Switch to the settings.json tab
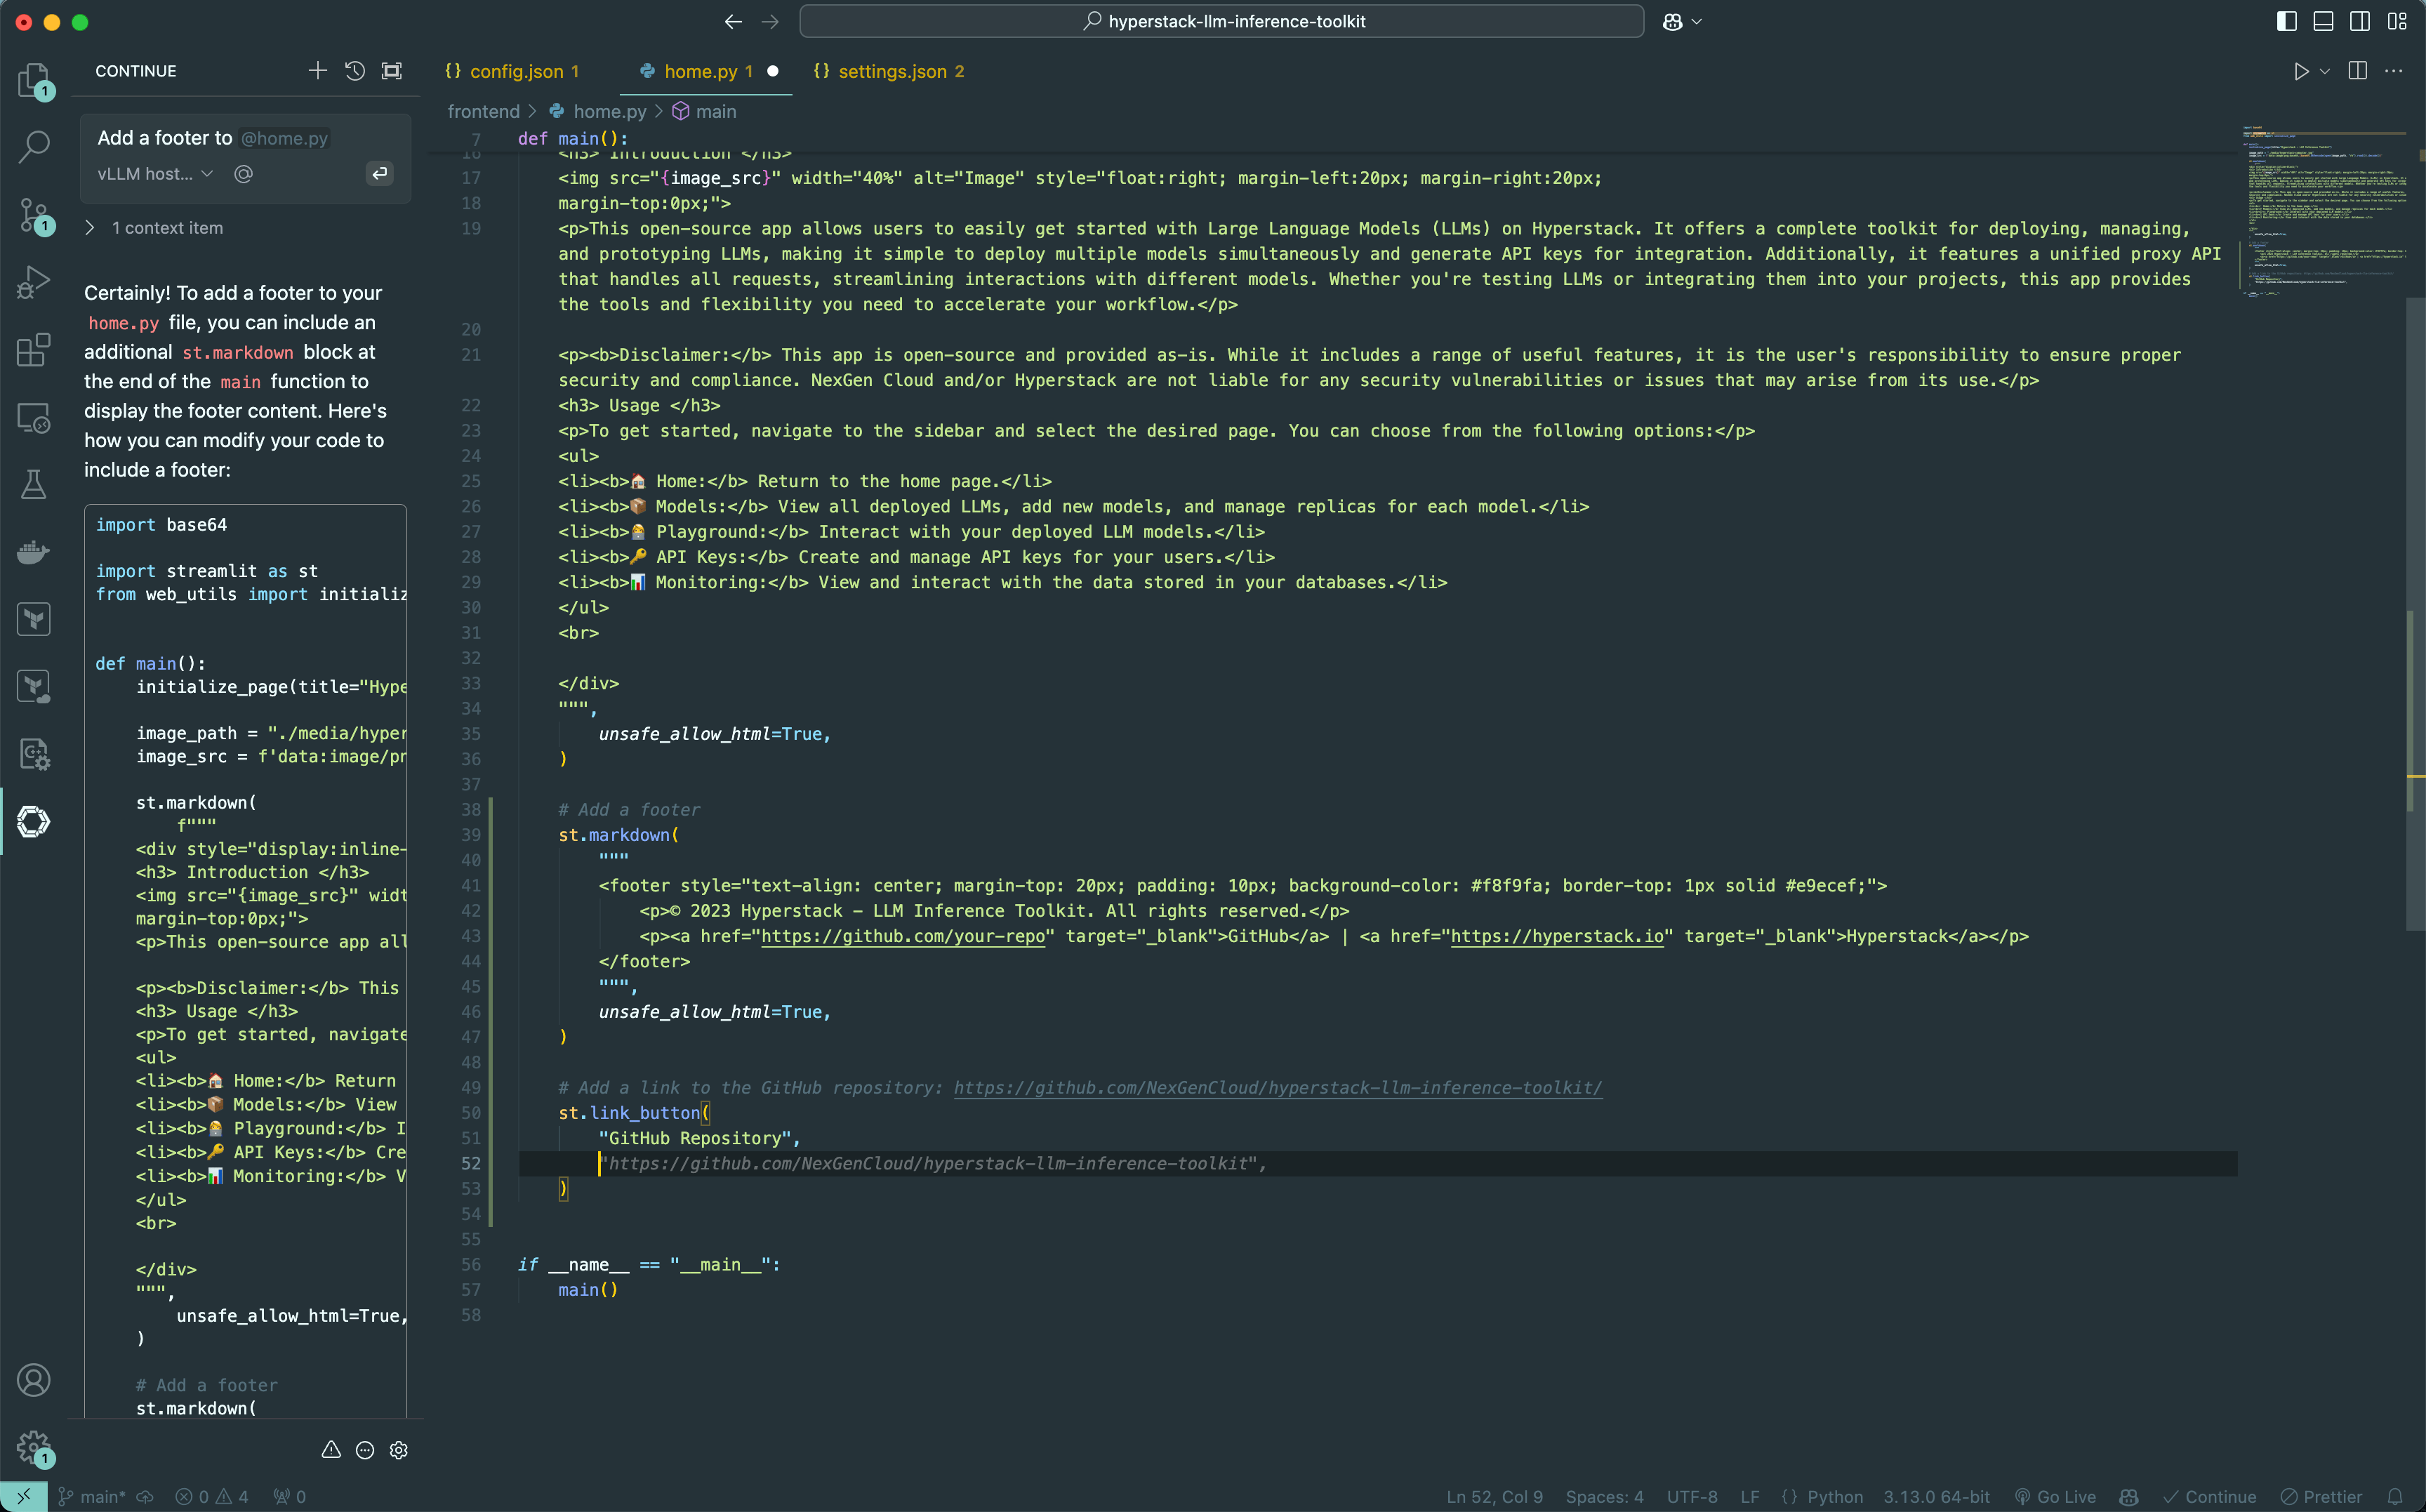 pyautogui.click(x=891, y=71)
